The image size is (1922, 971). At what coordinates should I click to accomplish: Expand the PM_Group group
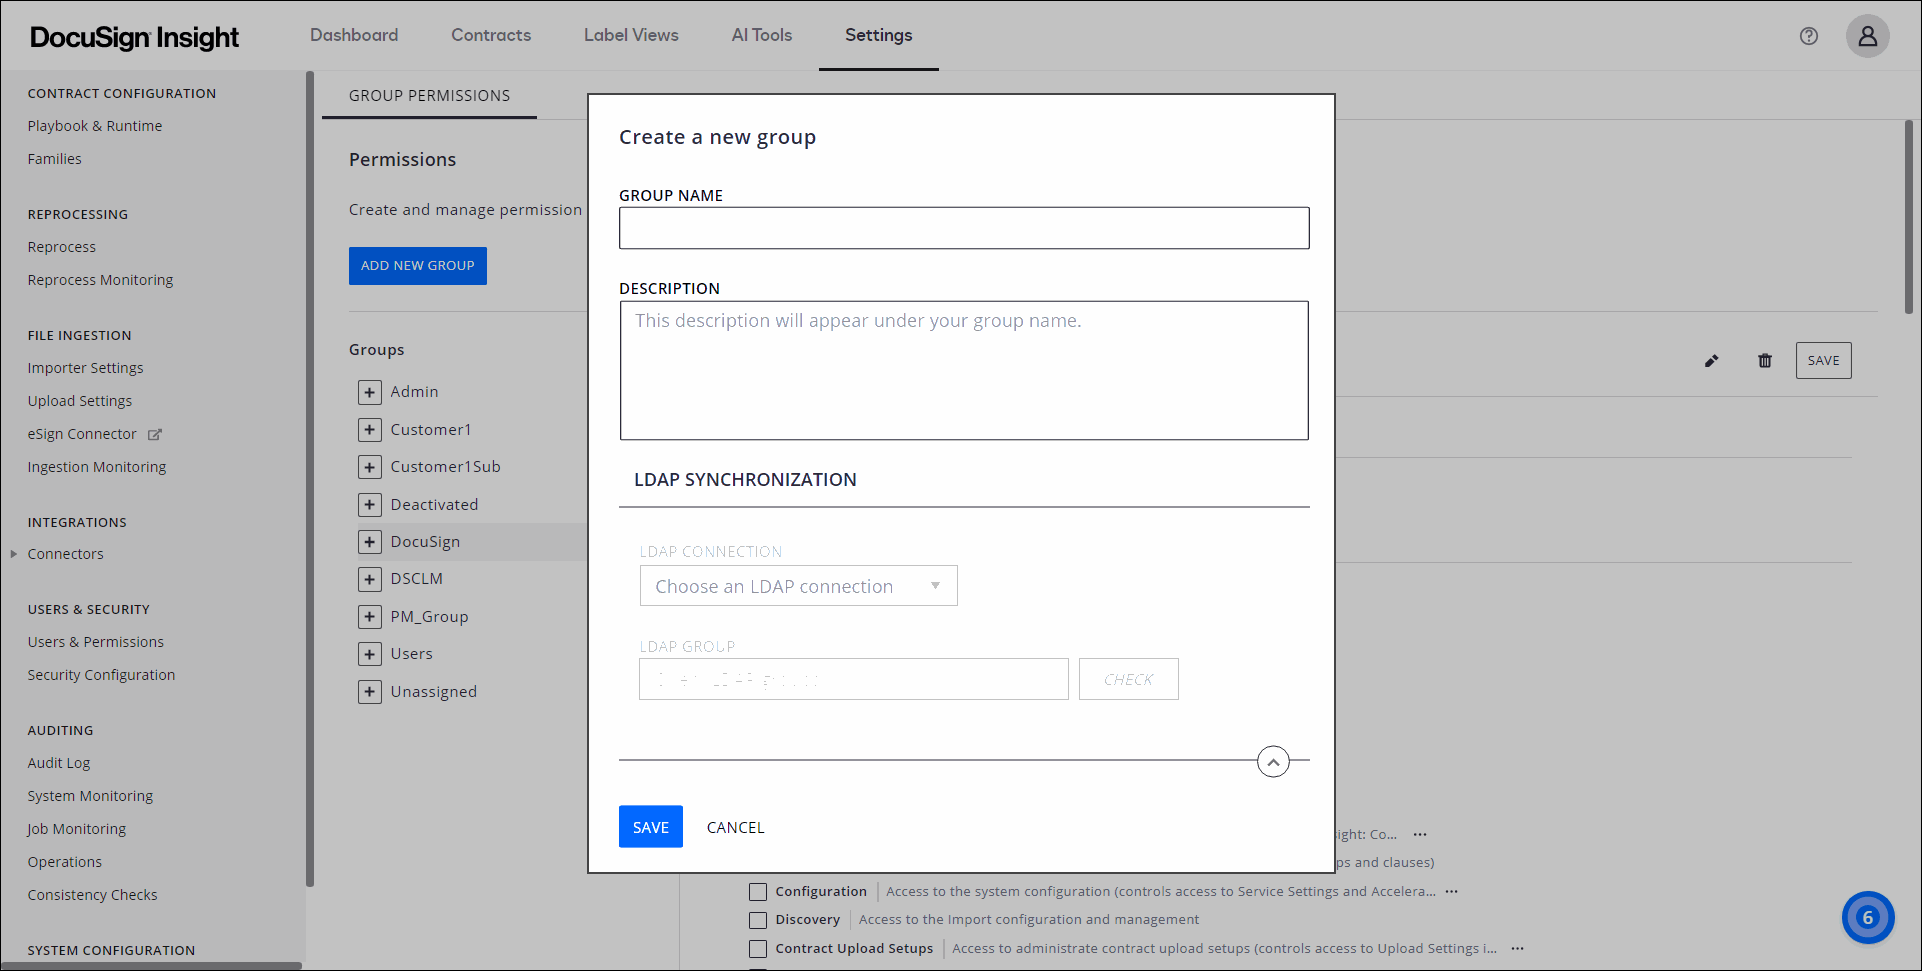370,617
